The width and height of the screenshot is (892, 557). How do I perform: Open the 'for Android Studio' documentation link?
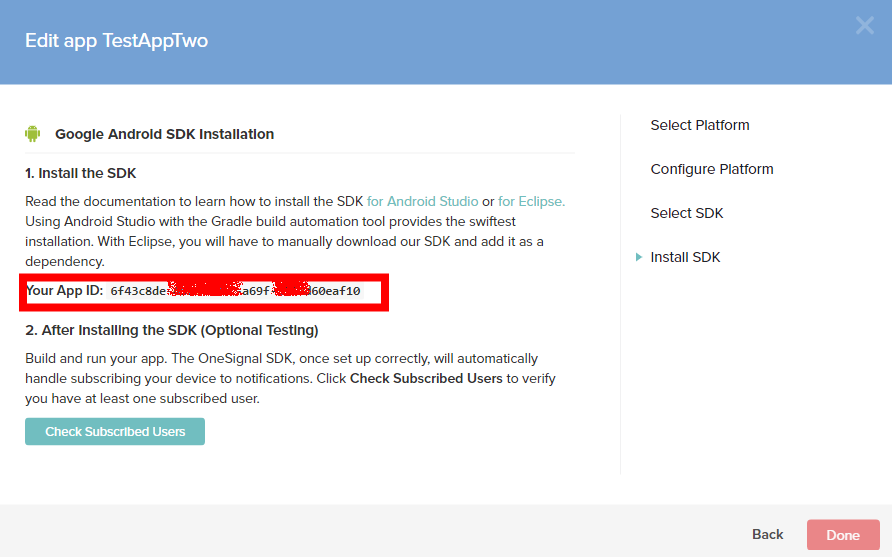[423, 201]
